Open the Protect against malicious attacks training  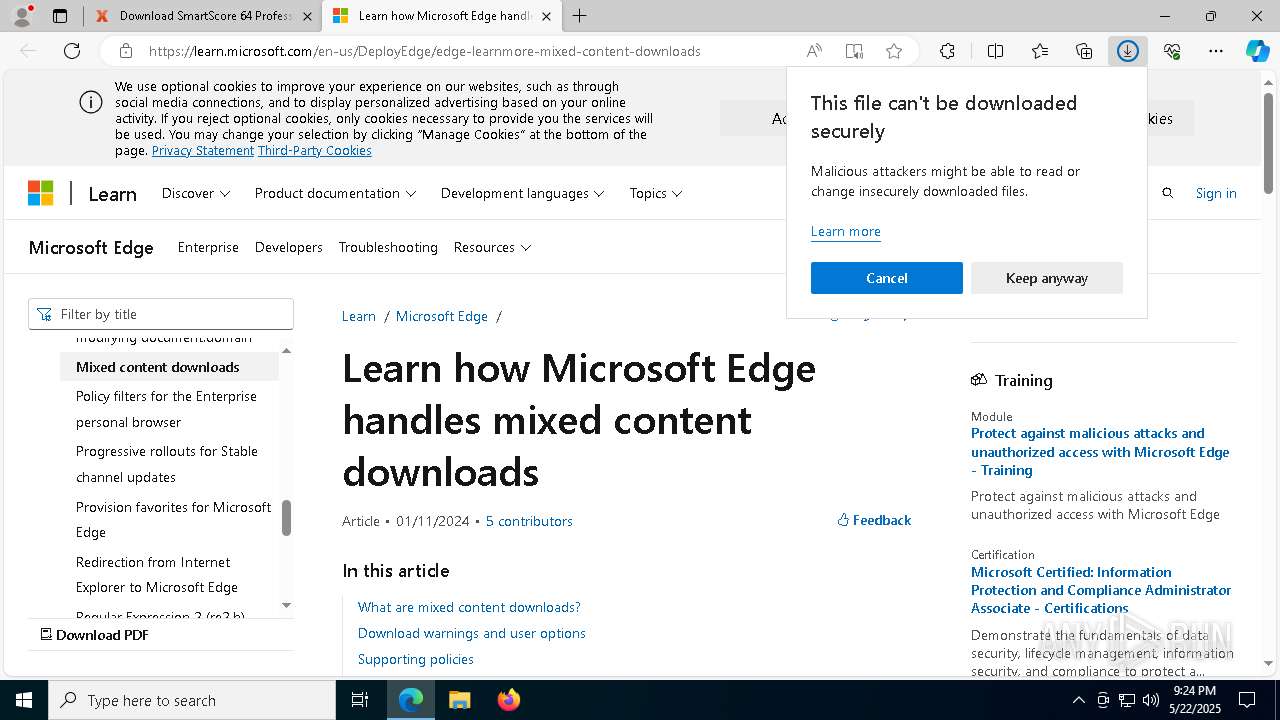coord(1100,452)
